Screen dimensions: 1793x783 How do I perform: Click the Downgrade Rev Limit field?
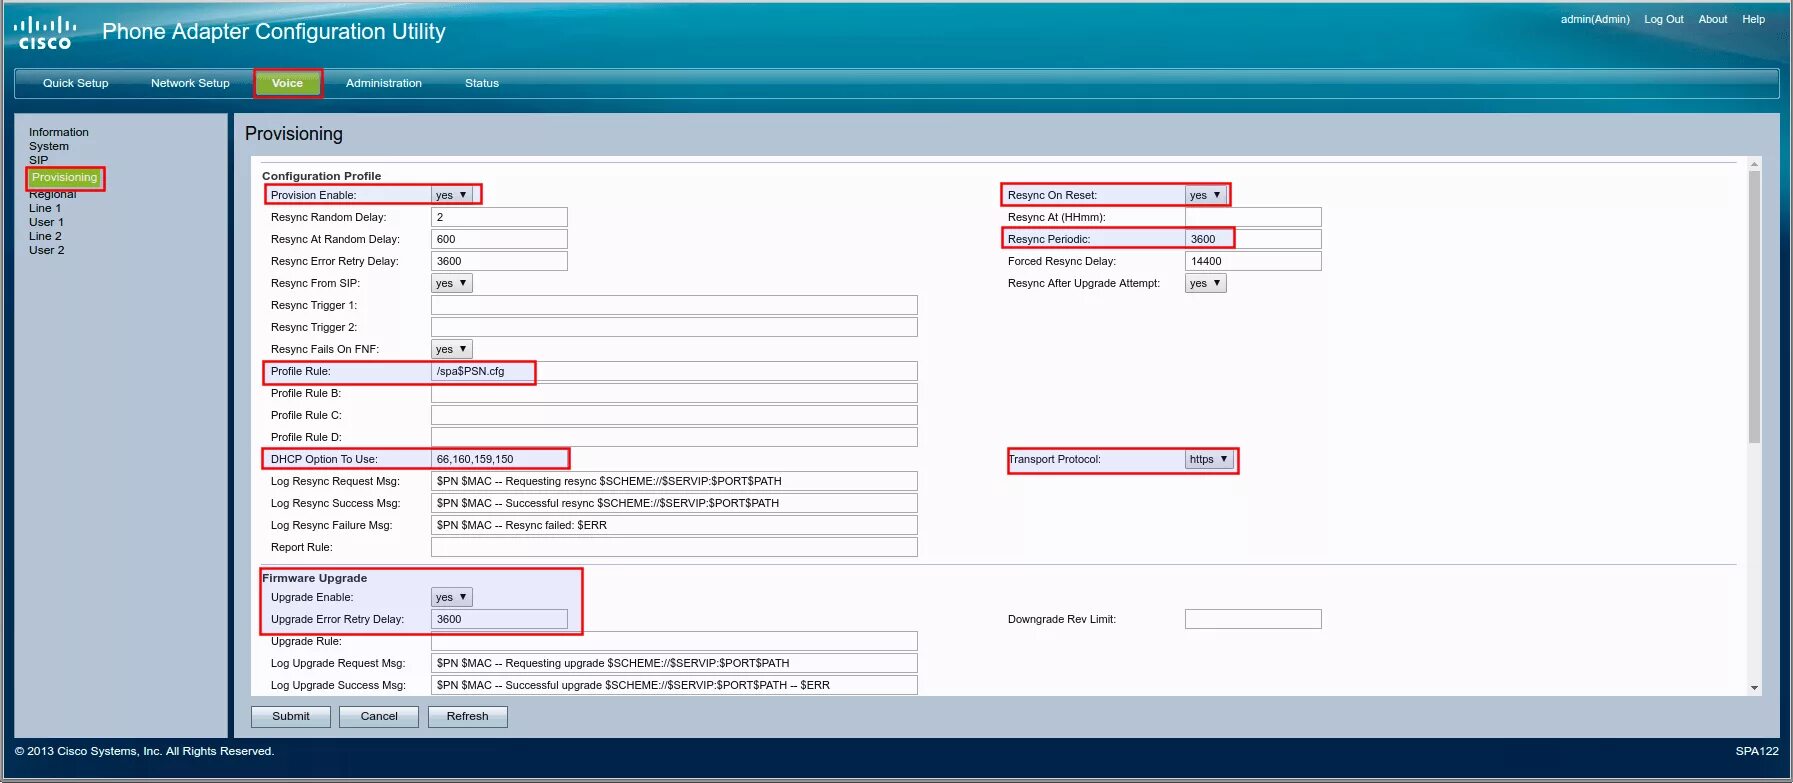(1253, 619)
